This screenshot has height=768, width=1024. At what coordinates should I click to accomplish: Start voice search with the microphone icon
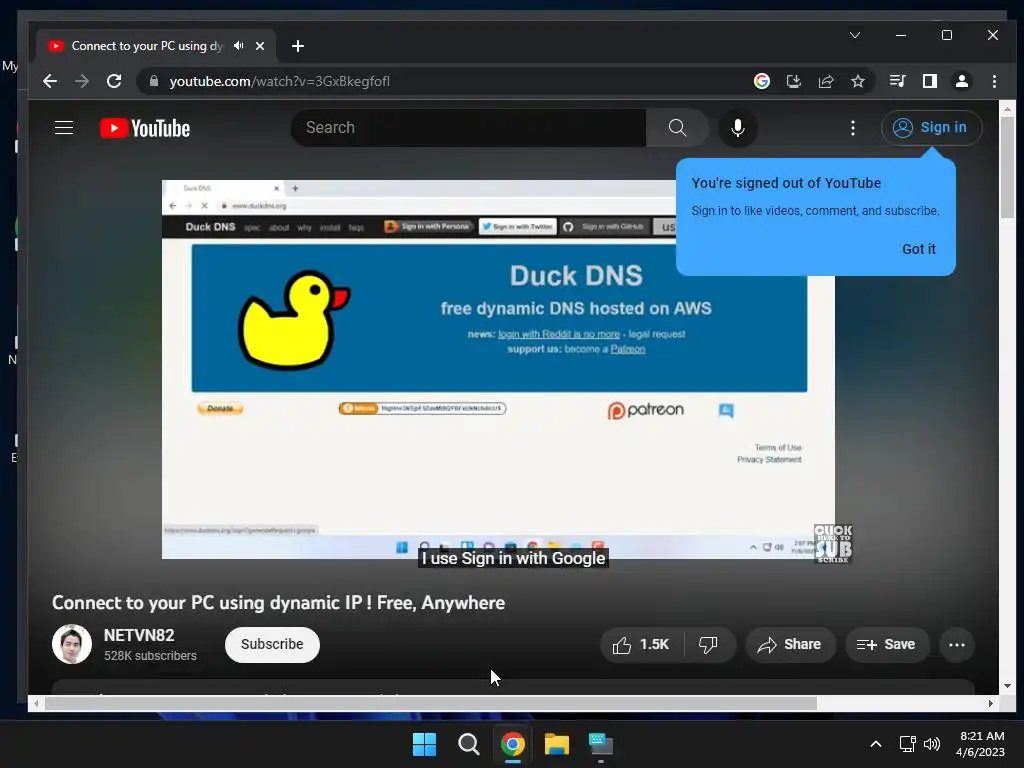[x=738, y=128]
